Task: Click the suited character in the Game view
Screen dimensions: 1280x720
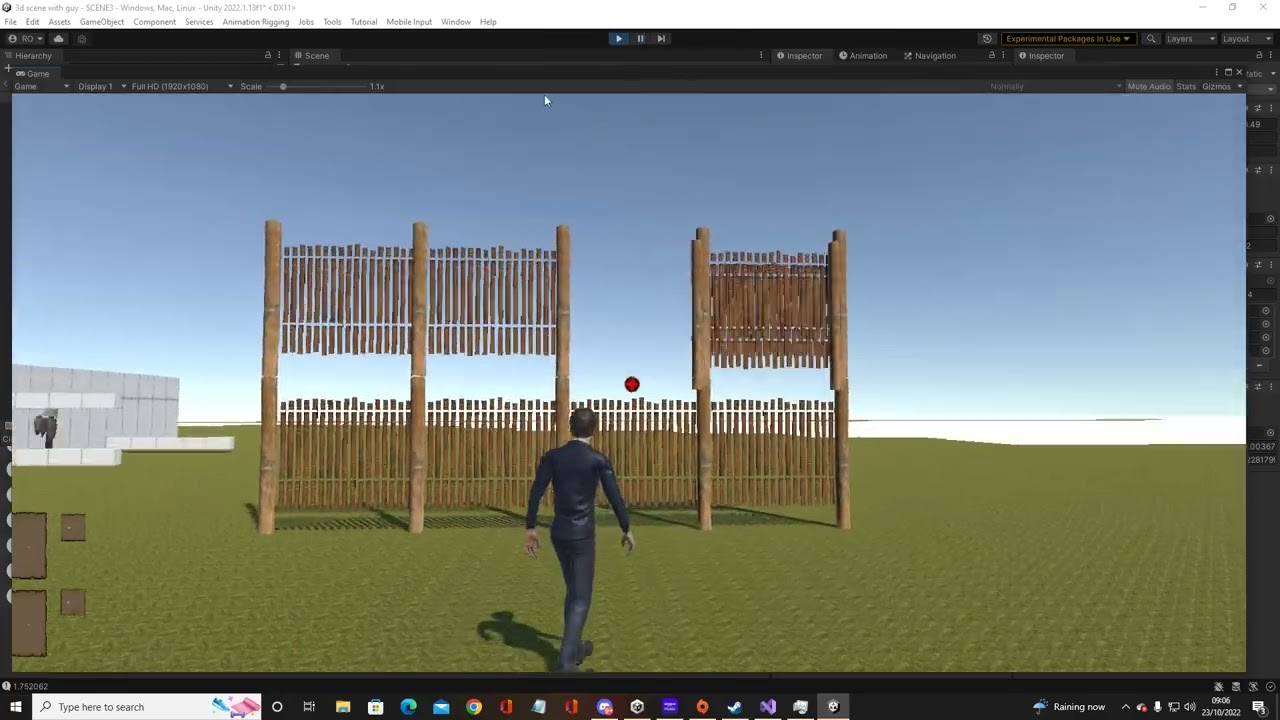Action: 578,540
